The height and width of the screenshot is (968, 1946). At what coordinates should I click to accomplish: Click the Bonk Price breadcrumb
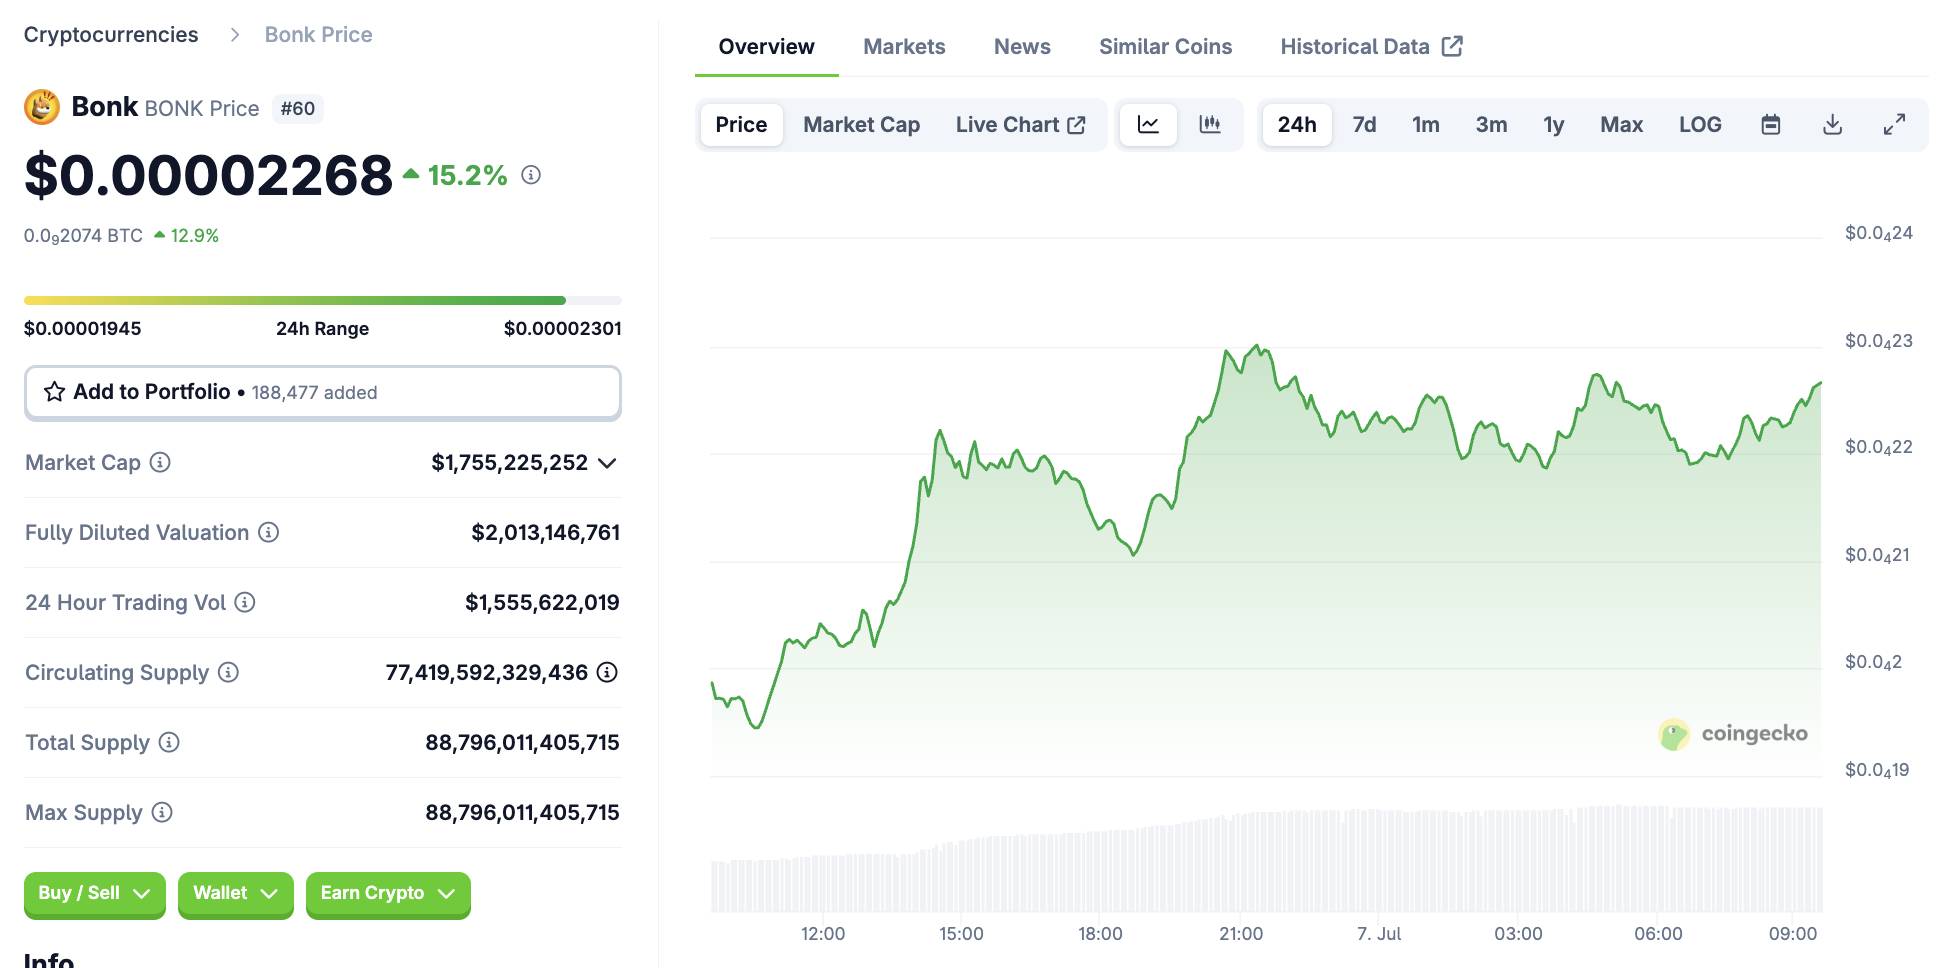[x=318, y=35]
